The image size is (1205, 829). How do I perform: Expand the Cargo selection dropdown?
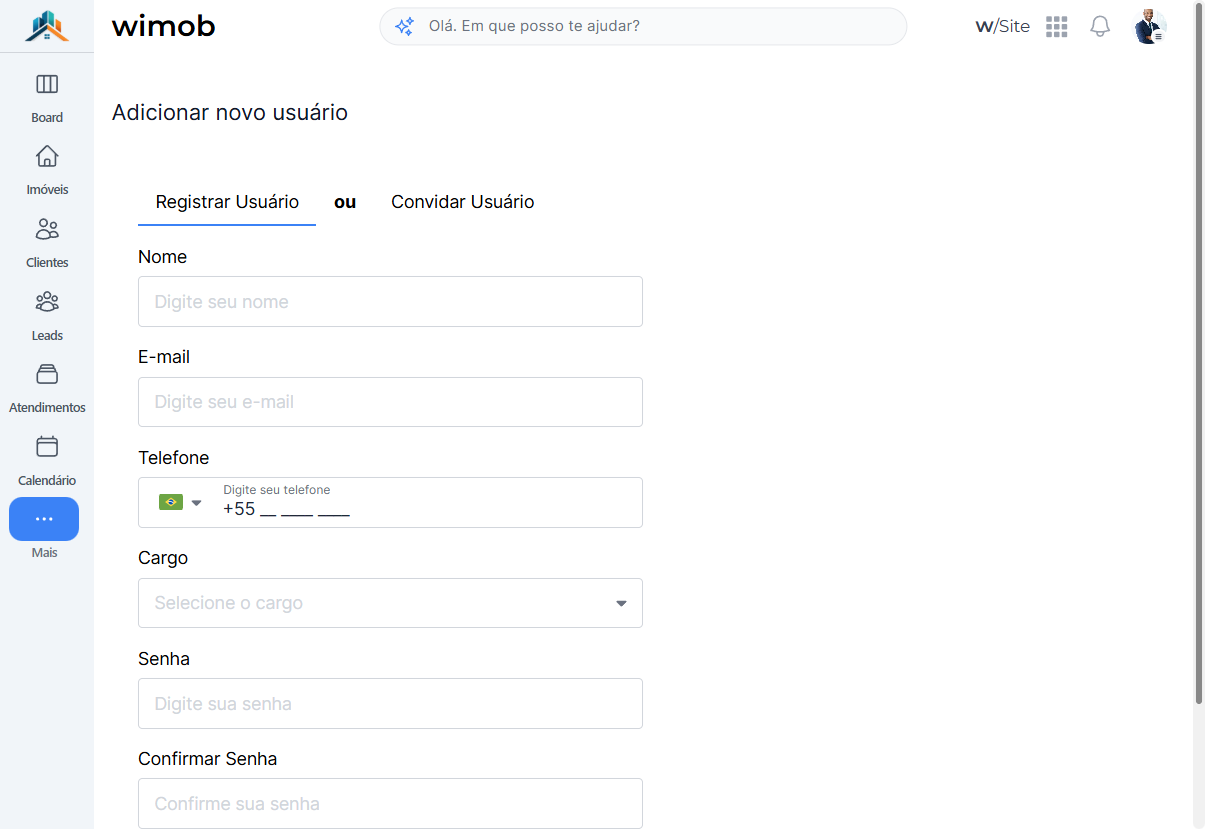(x=390, y=603)
